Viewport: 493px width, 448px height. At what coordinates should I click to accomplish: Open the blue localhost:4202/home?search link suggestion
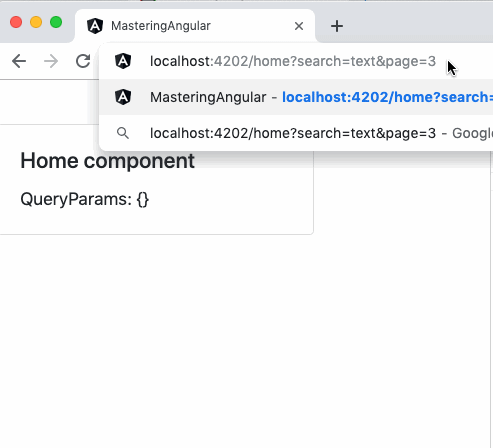pos(387,97)
